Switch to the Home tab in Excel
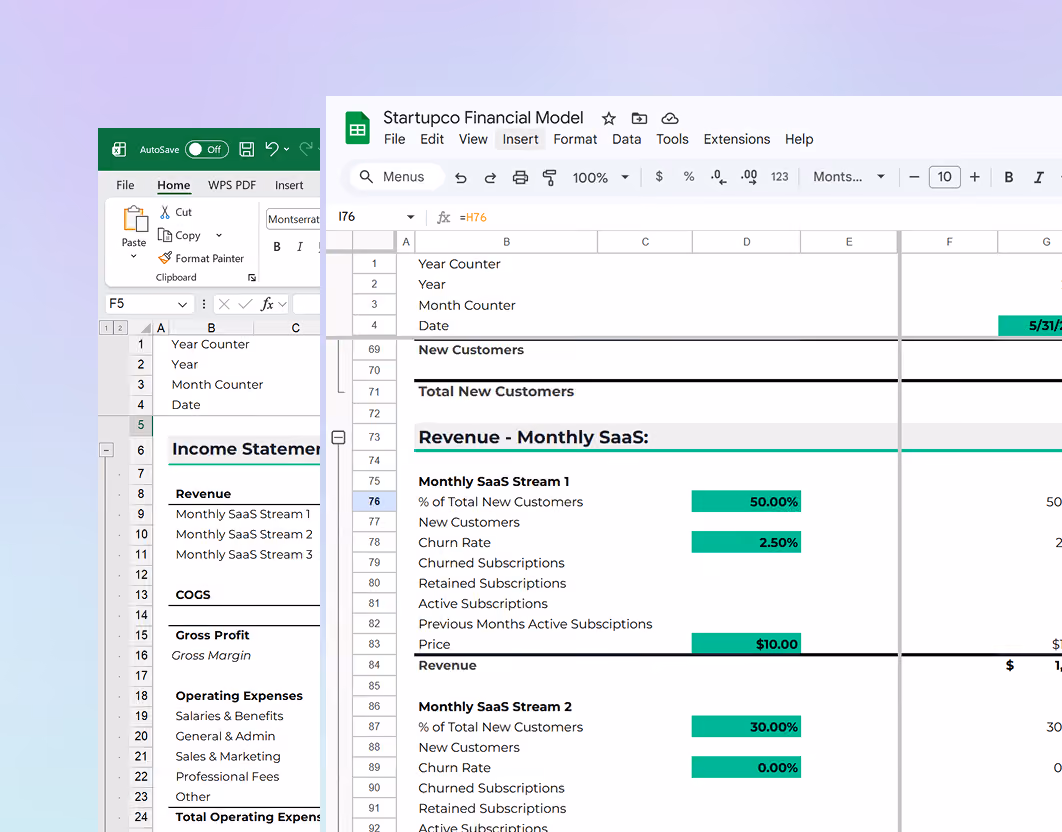Viewport: 1062px width, 832px height. [x=173, y=185]
